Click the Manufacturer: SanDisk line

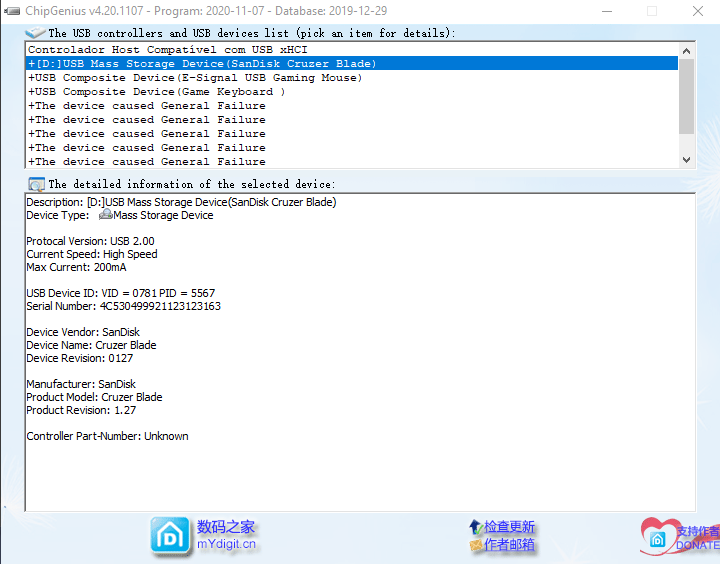coord(81,384)
